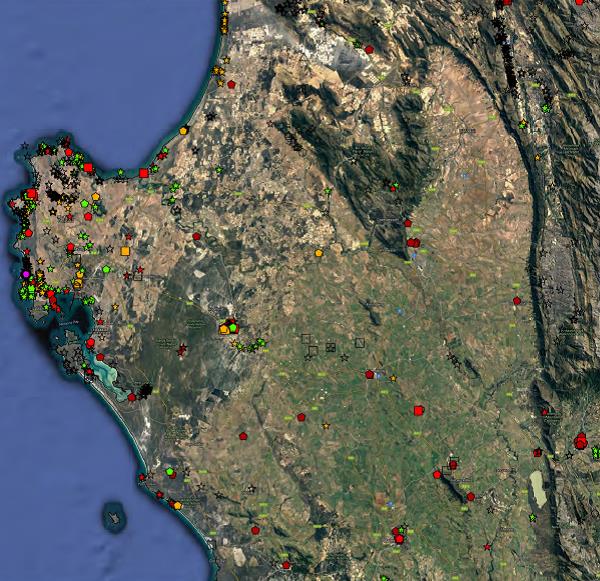Click the orange pentagon on the northern bay shoreline
This screenshot has width=600, height=581.
[x=184, y=130]
